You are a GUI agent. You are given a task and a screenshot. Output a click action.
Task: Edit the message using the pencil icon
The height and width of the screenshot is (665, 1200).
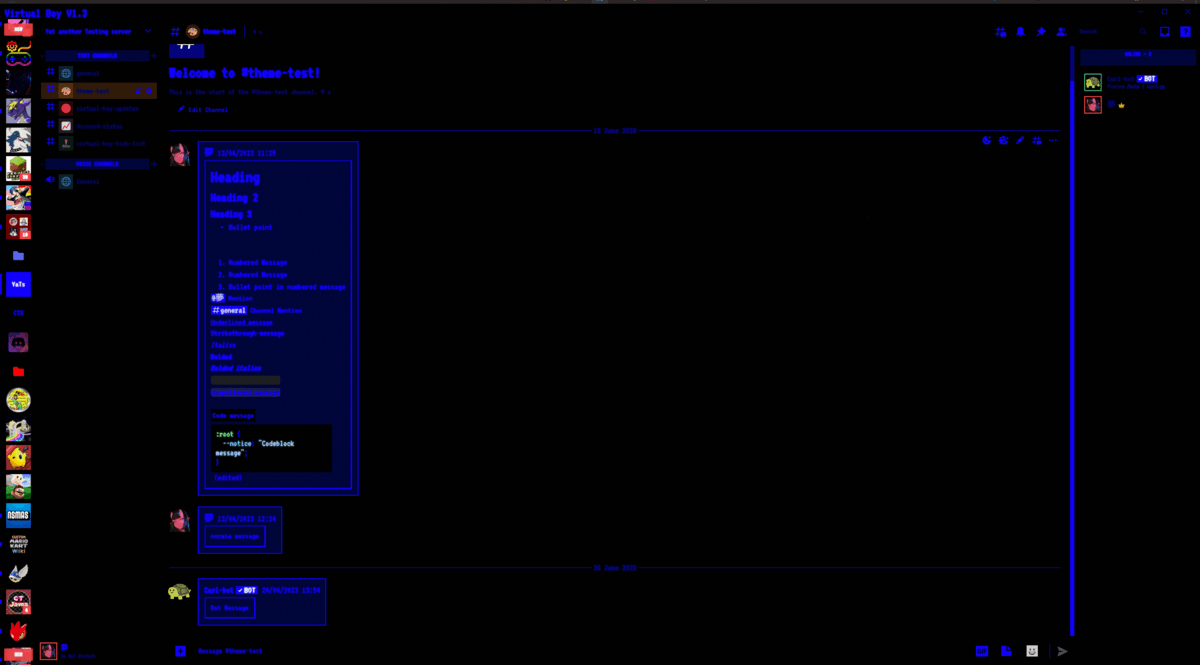[1020, 141]
